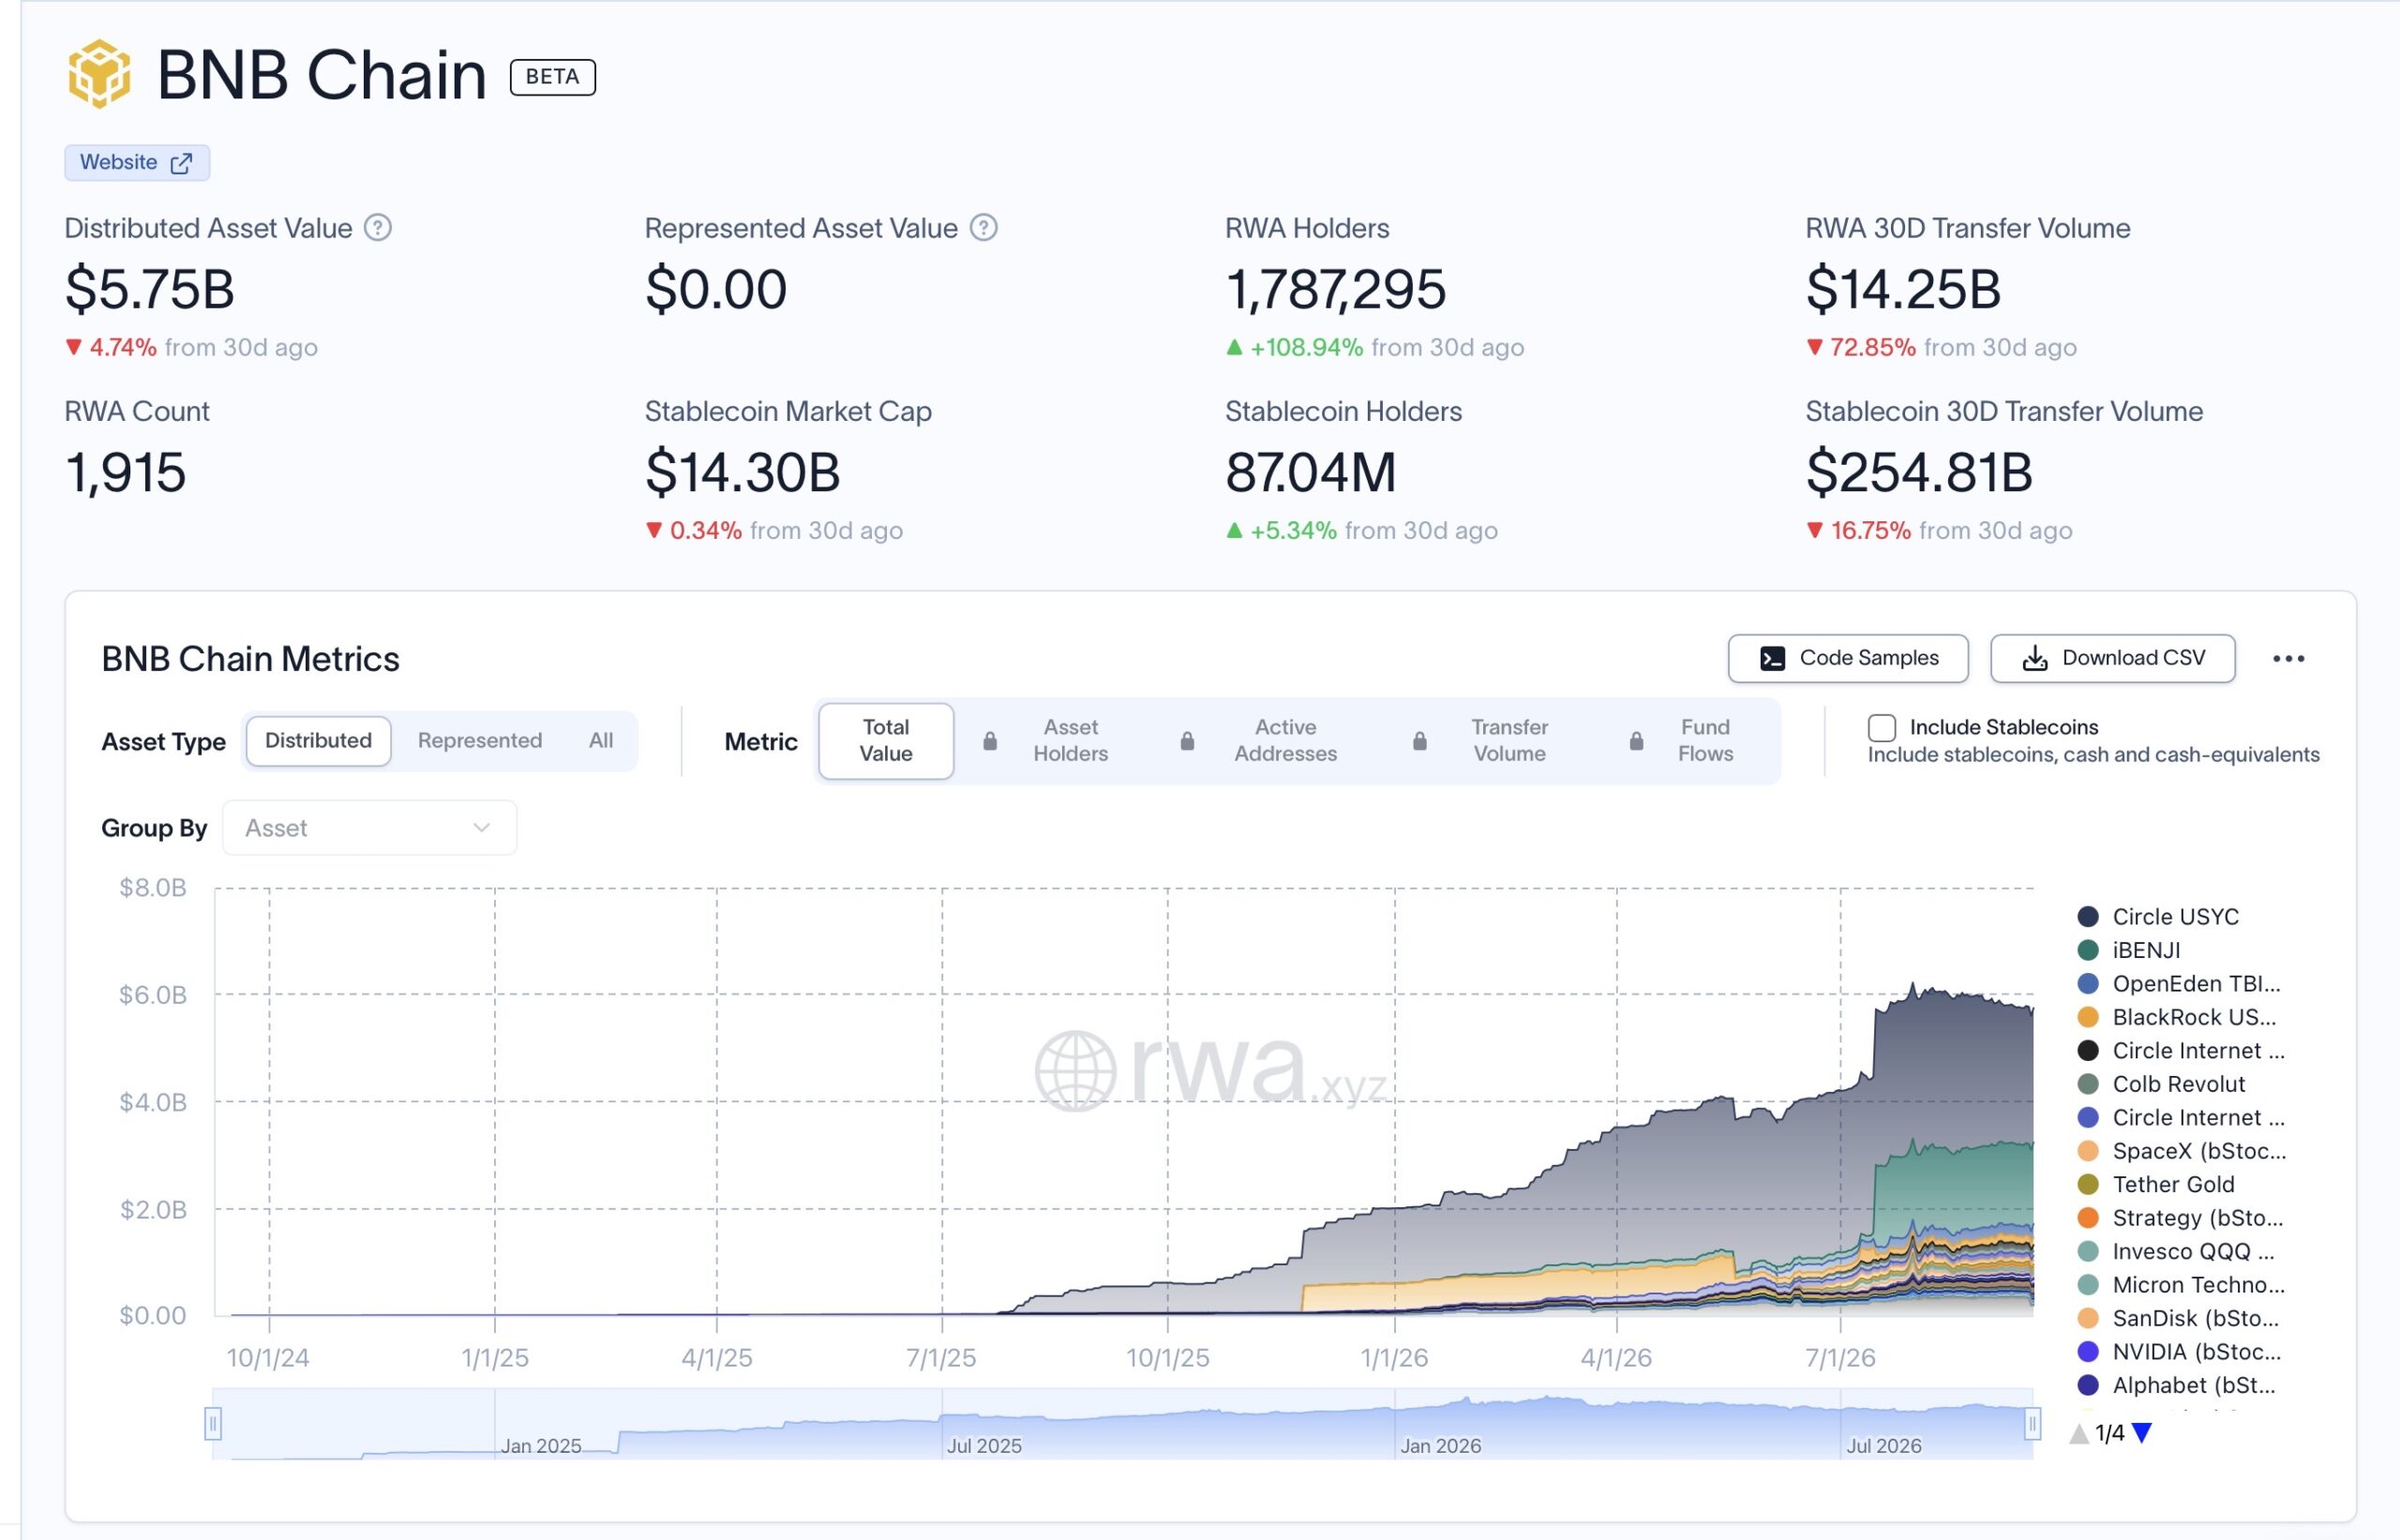Viewport: 2400px width, 1540px height.
Task: Click the BNB Chain logo icon
Action: pos(99,74)
